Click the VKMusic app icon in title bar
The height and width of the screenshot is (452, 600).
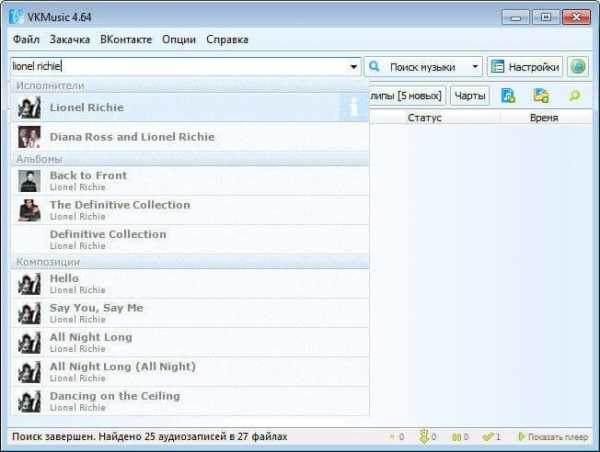click(16, 17)
